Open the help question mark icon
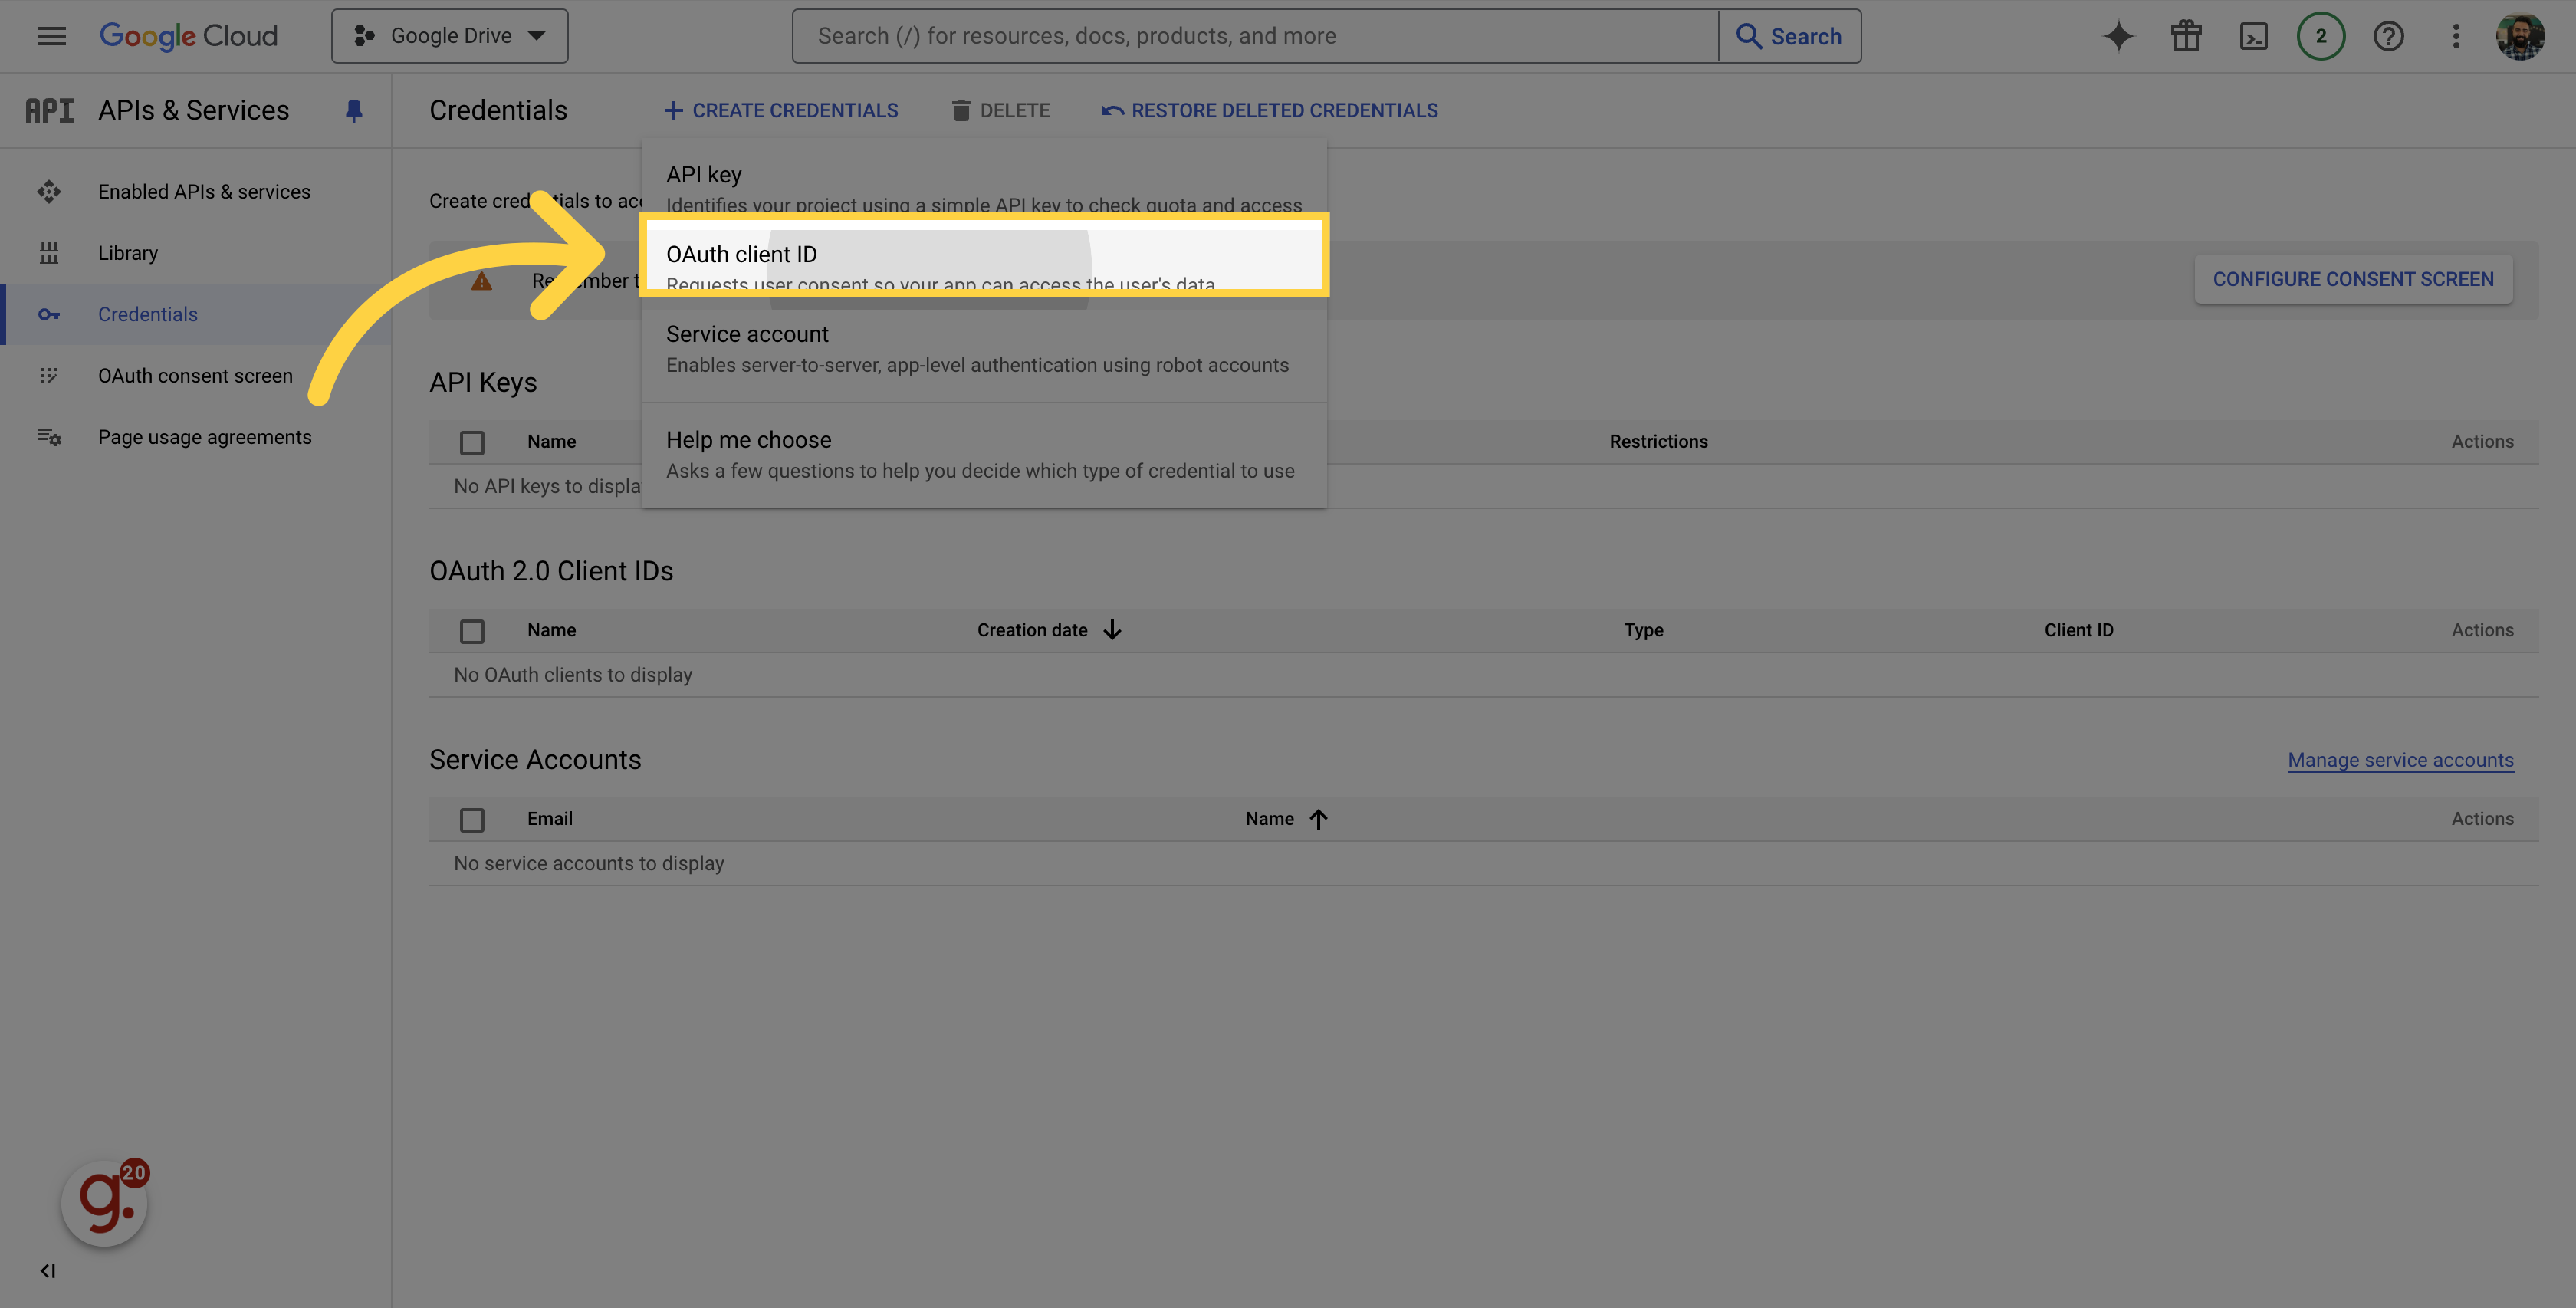Screen dimensions: 2576x1308 point(2389,36)
